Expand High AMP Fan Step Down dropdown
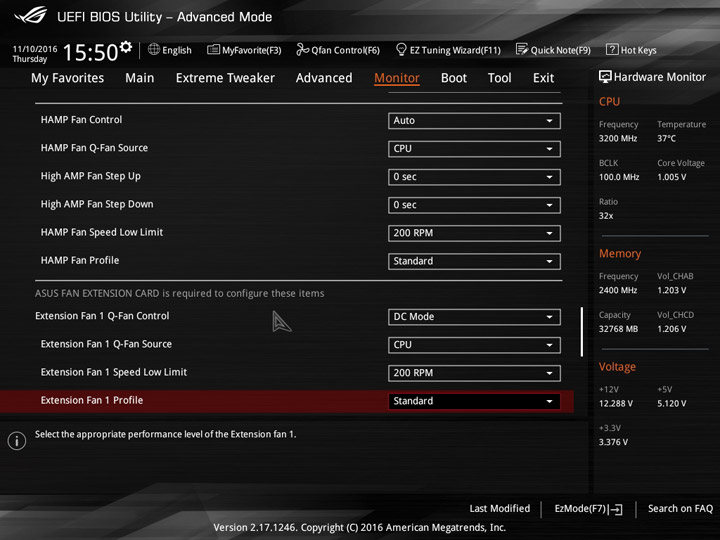The image size is (720, 540). 474,205
